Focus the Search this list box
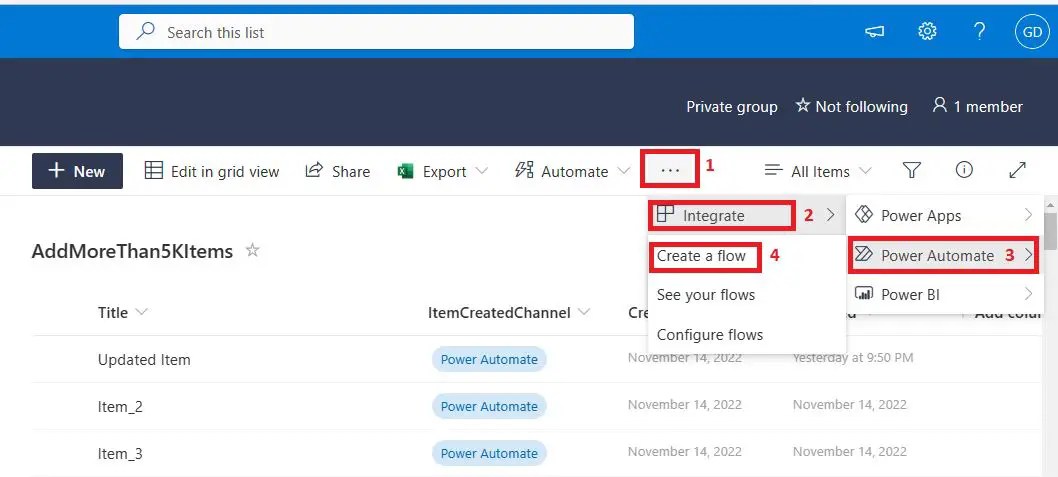The height and width of the screenshot is (477, 1058). click(x=377, y=32)
